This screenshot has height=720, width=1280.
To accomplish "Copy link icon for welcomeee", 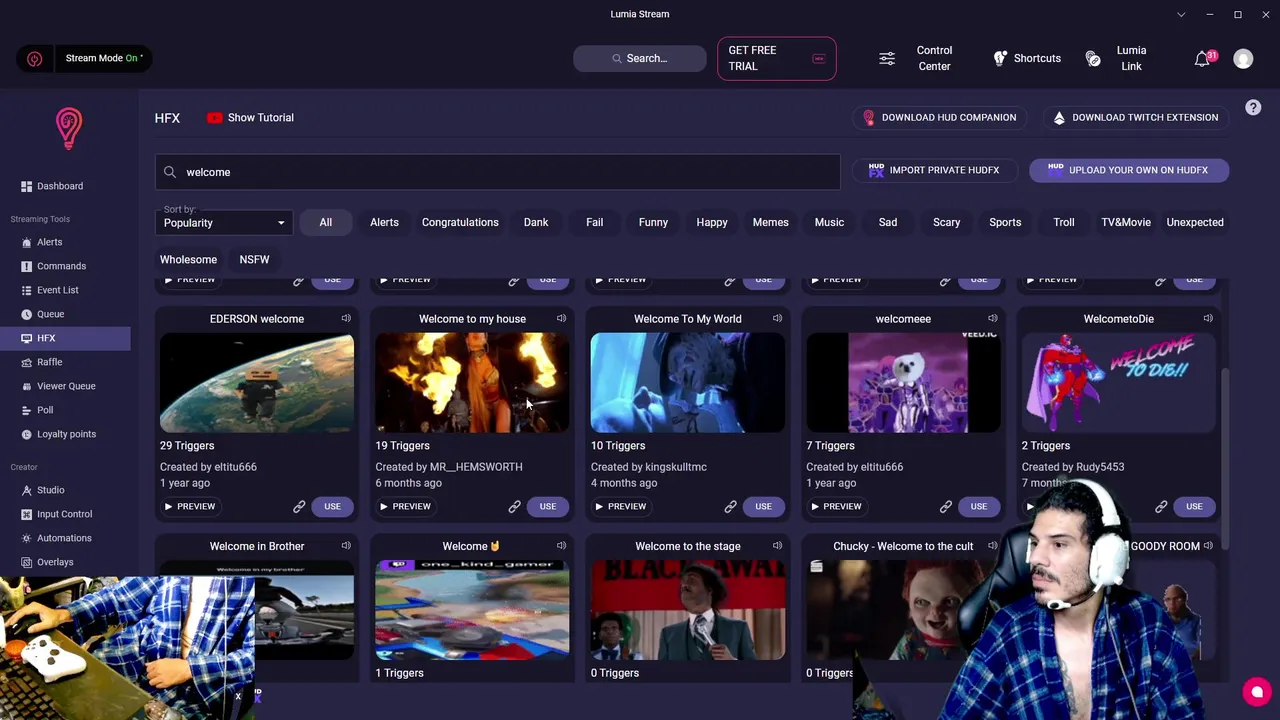I will coord(945,507).
